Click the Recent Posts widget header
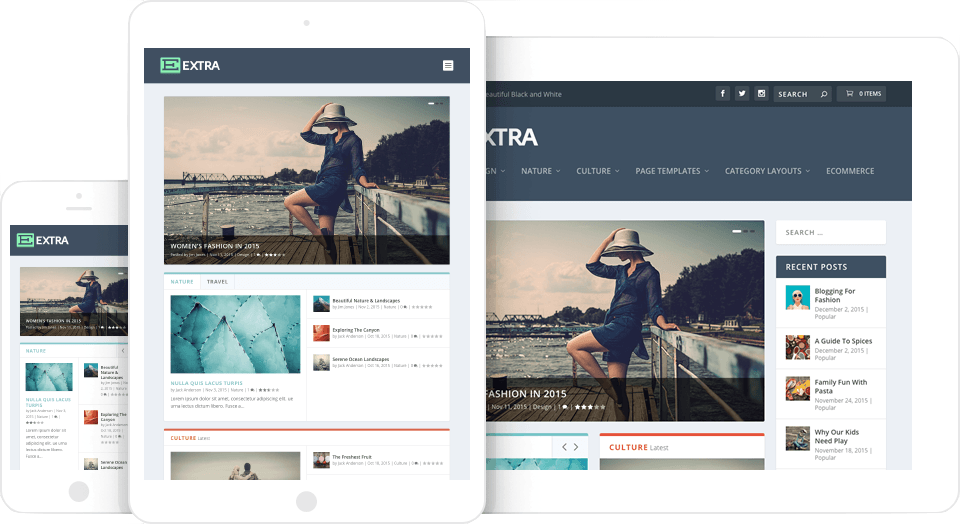 831,267
